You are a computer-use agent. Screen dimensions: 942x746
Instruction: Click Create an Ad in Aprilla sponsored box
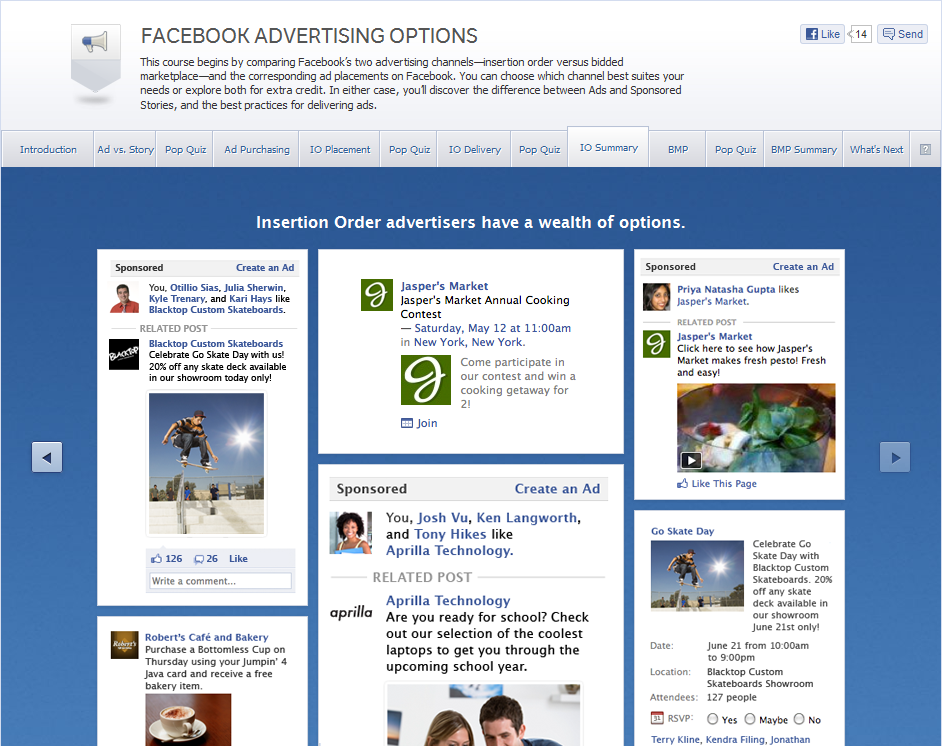557,489
